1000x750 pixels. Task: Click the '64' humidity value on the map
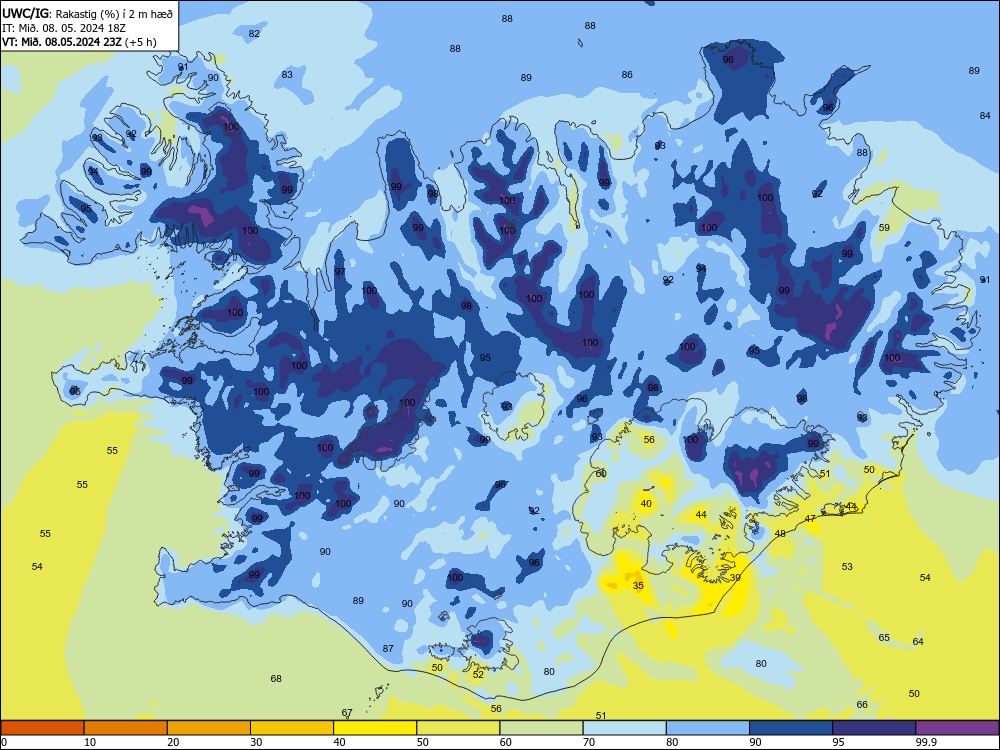[x=918, y=642]
